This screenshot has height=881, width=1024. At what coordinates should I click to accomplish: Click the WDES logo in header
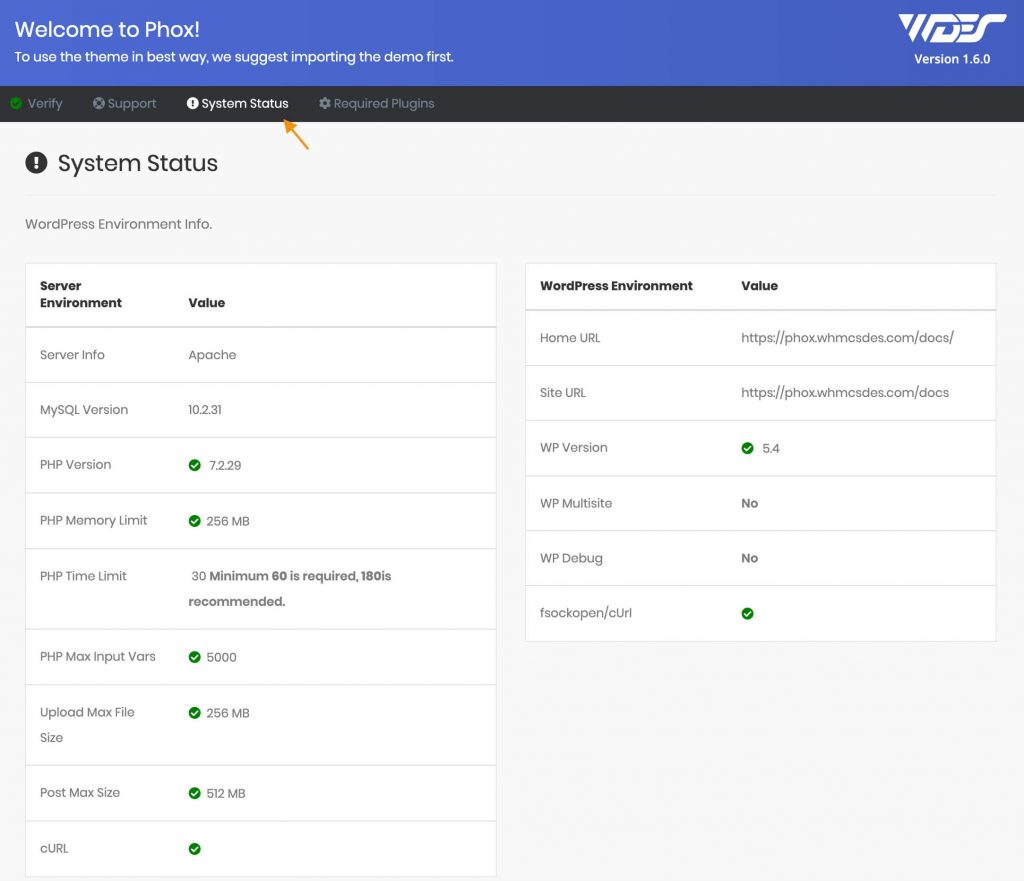tap(952, 28)
